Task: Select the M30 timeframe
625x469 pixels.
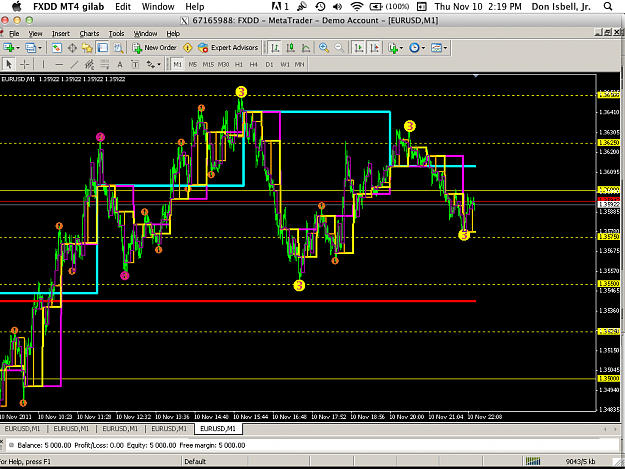Action: 224,64
